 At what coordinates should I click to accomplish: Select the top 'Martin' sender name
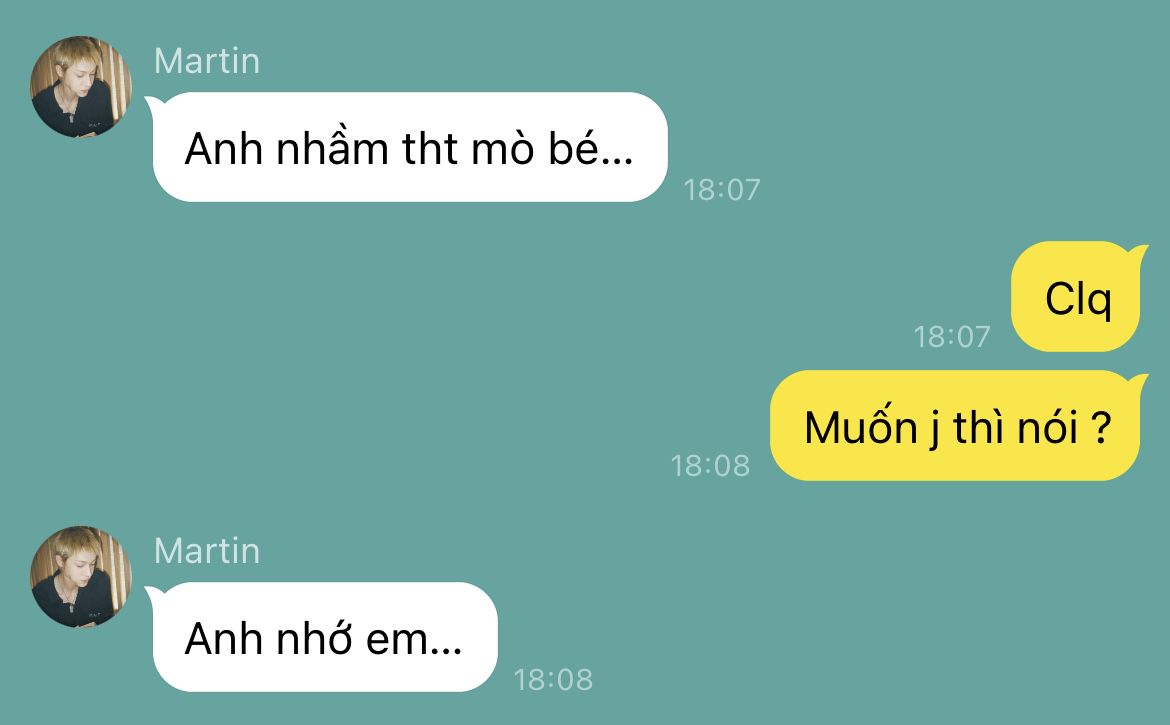pyautogui.click(x=207, y=61)
